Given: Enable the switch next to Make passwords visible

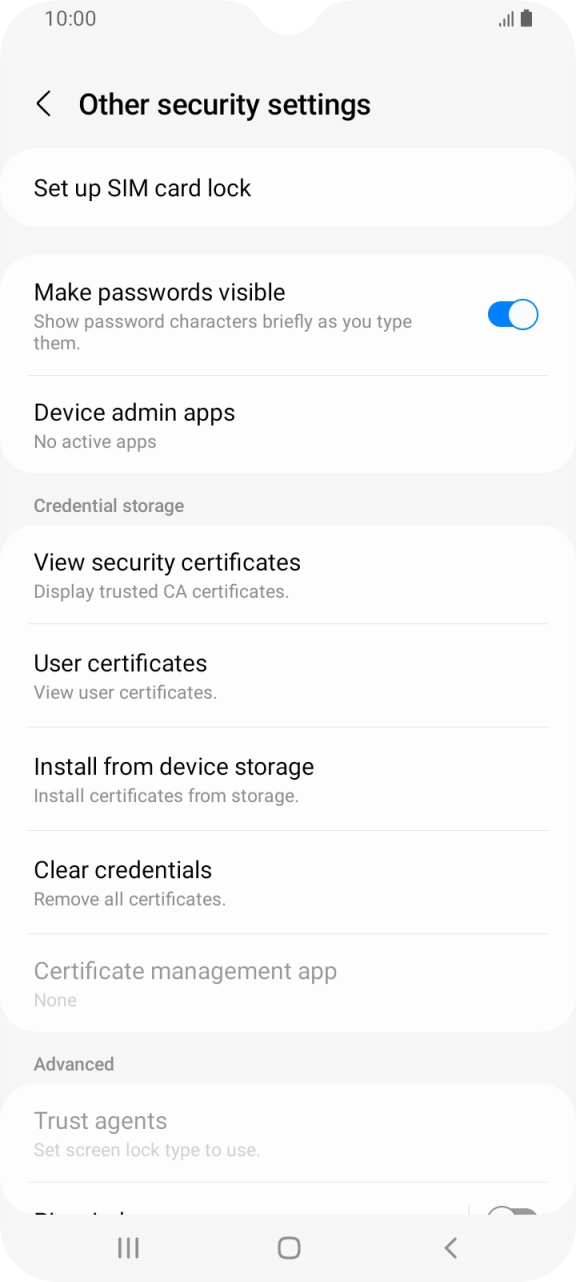Looking at the screenshot, I should (512, 314).
